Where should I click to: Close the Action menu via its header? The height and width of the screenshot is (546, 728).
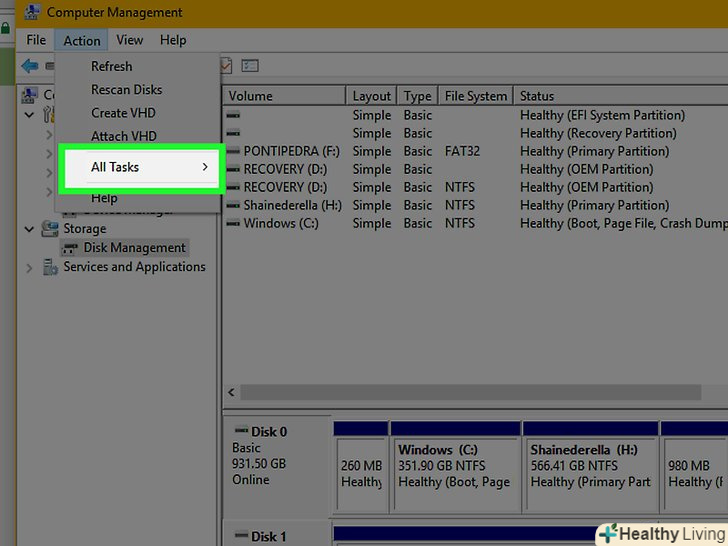point(82,40)
